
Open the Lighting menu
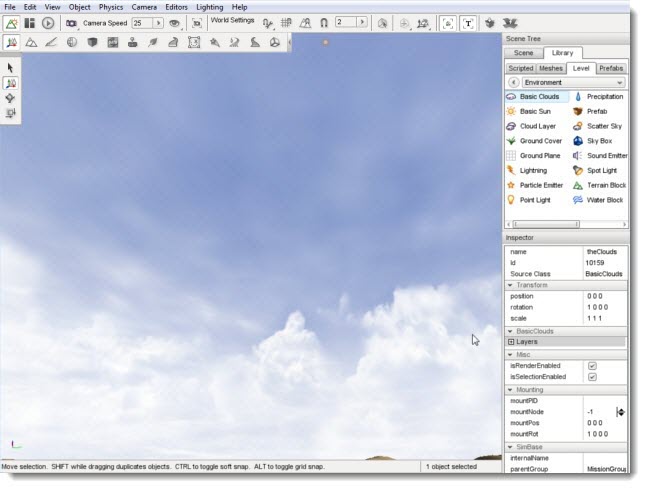210,7
